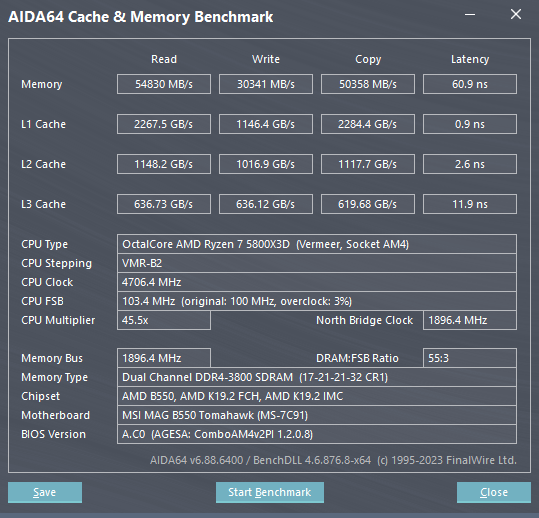This screenshot has height=518, width=539.
Task: Select L3 Cache Copy 619.68 GB/s
Action: tap(368, 204)
